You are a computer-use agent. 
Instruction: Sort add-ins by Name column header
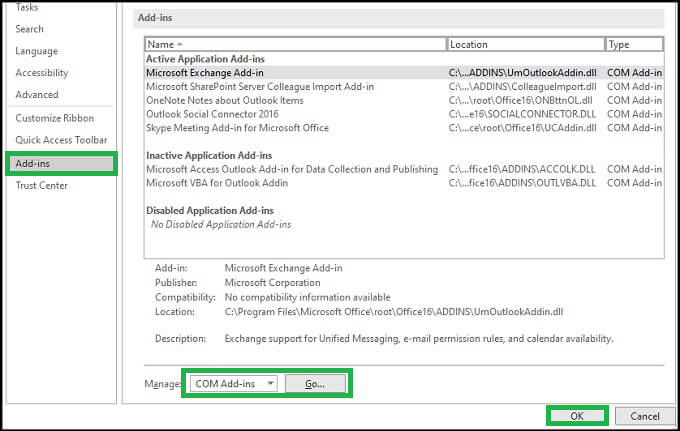(x=295, y=44)
